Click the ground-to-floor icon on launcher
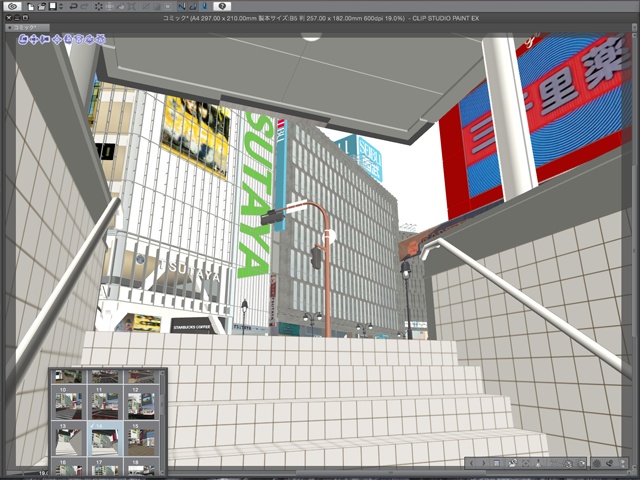Screen dimensions: 640x480 point(538,463)
